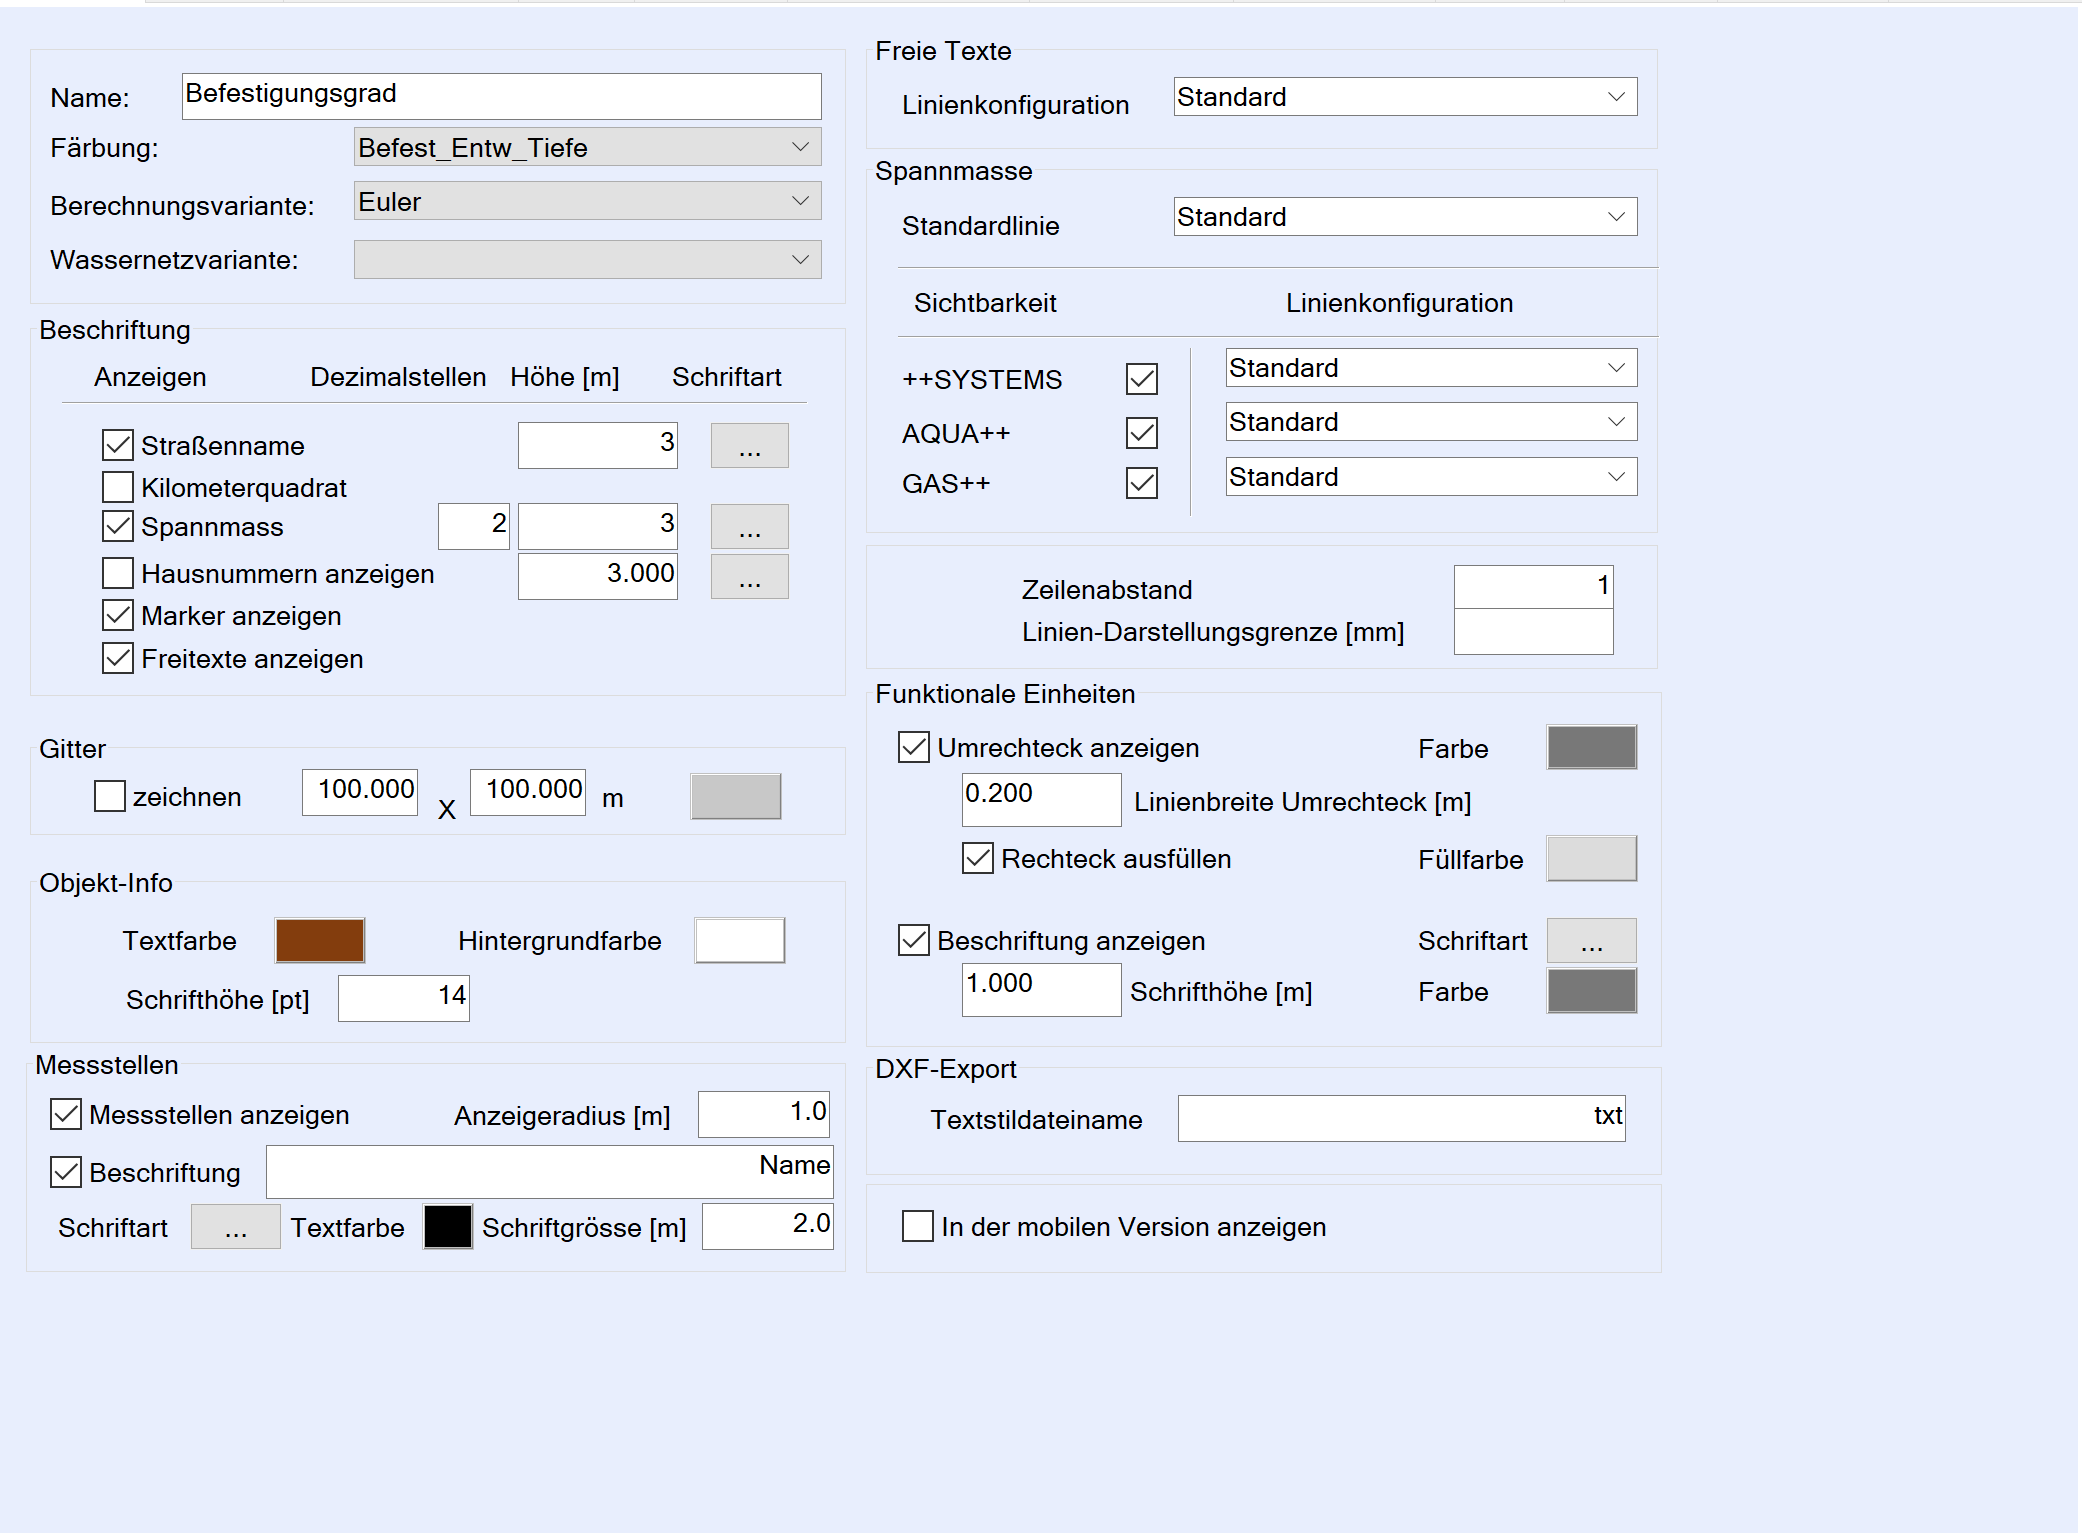Check In der mobilen Version anzeigen

pyautogui.click(x=917, y=1227)
